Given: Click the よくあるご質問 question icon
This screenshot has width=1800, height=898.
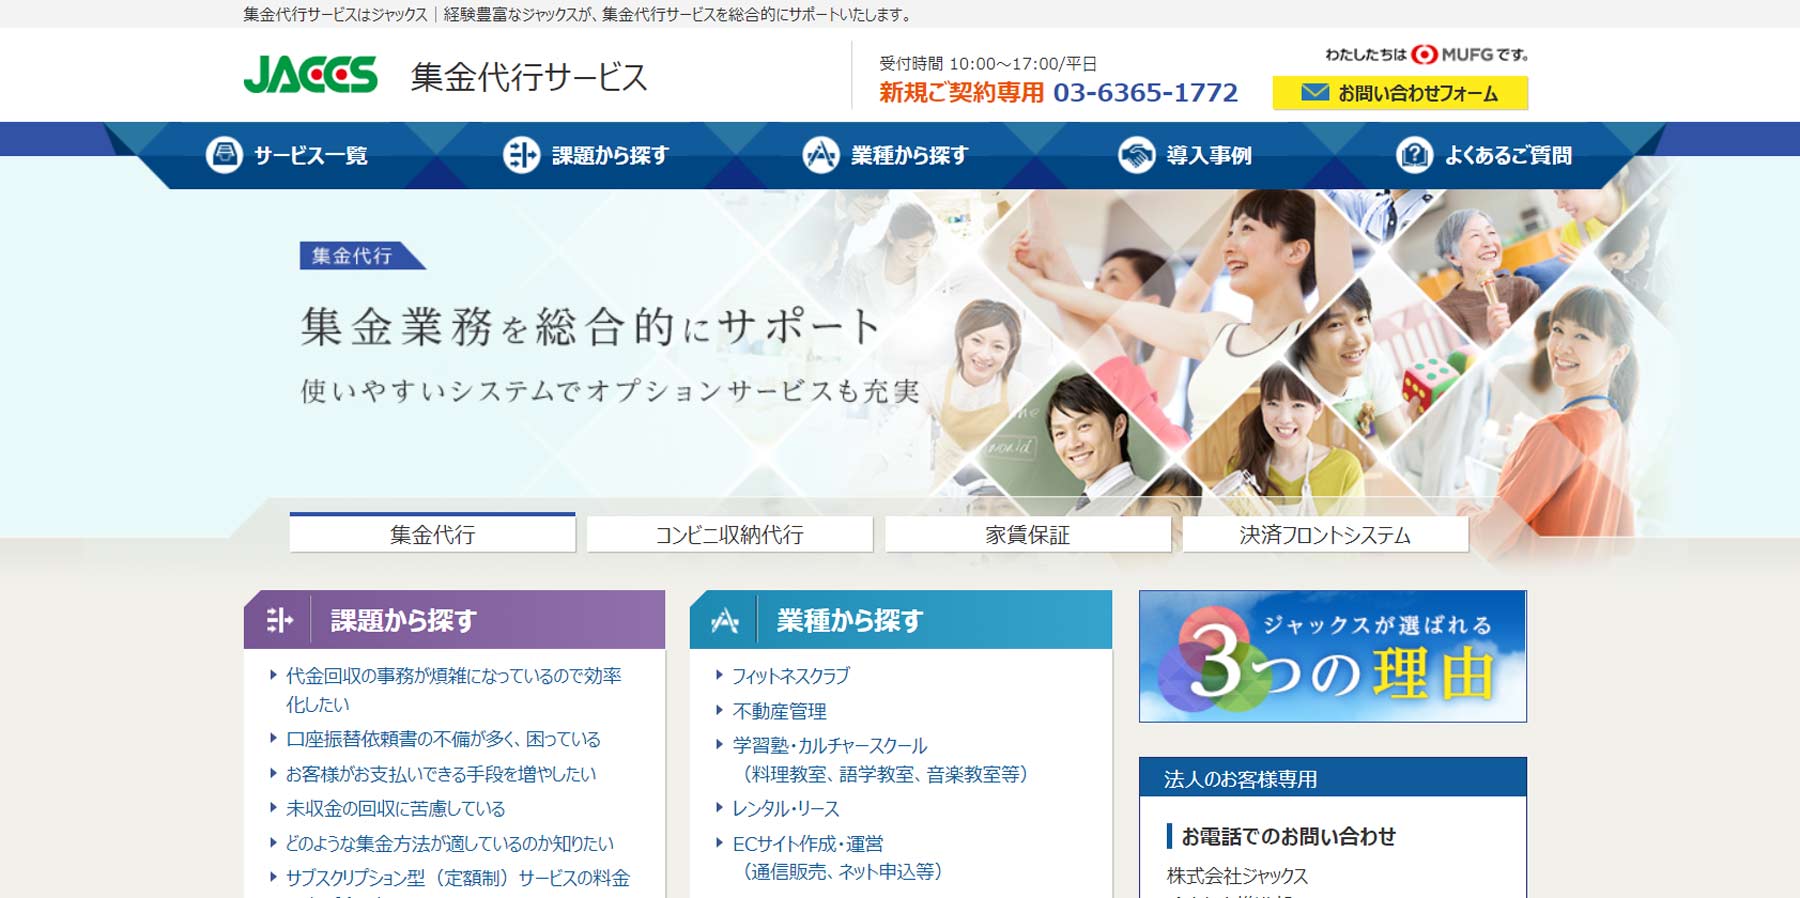Looking at the screenshot, I should [x=1414, y=155].
